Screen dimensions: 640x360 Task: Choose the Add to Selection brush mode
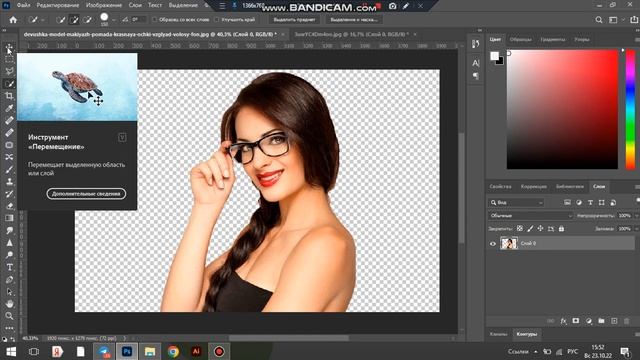tap(74, 20)
